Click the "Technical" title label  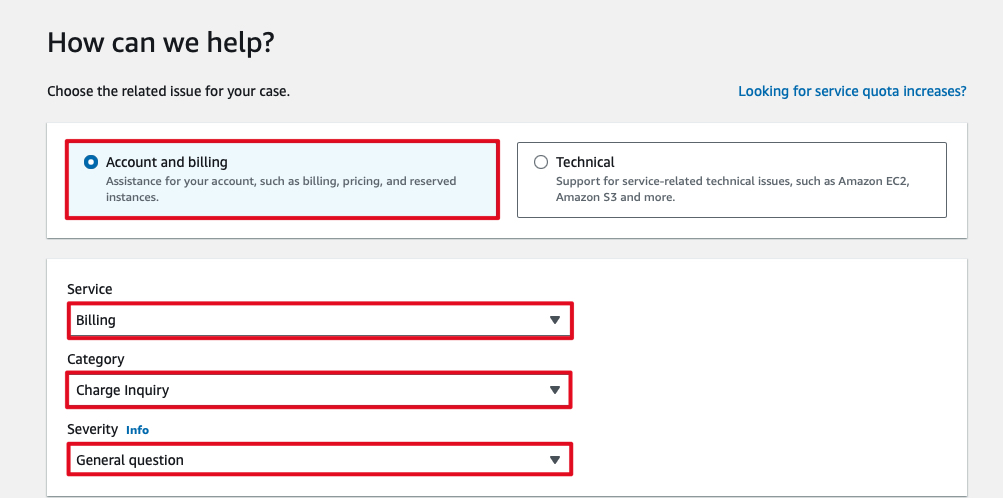[585, 162]
